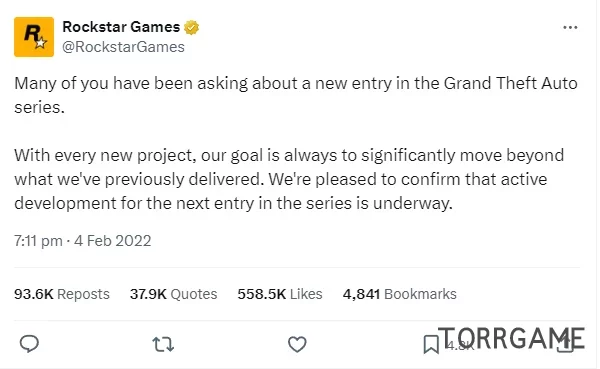Like the post with the heart icon
Viewport: 600px width, 369px height.
tap(297, 344)
